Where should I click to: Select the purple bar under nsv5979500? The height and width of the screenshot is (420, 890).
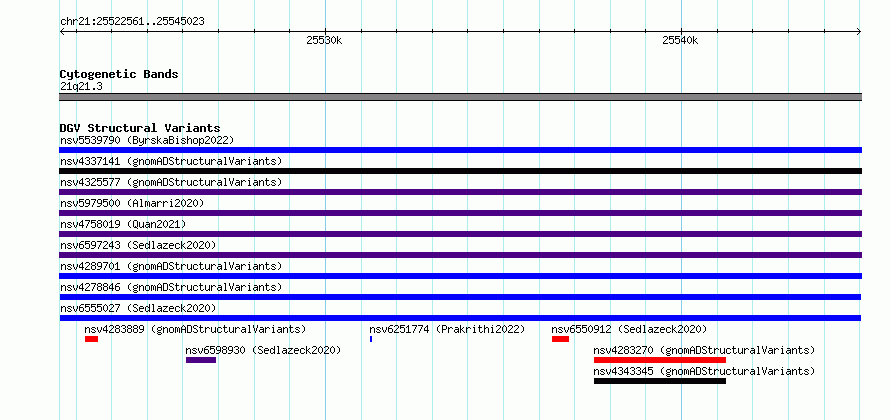(x=460, y=213)
